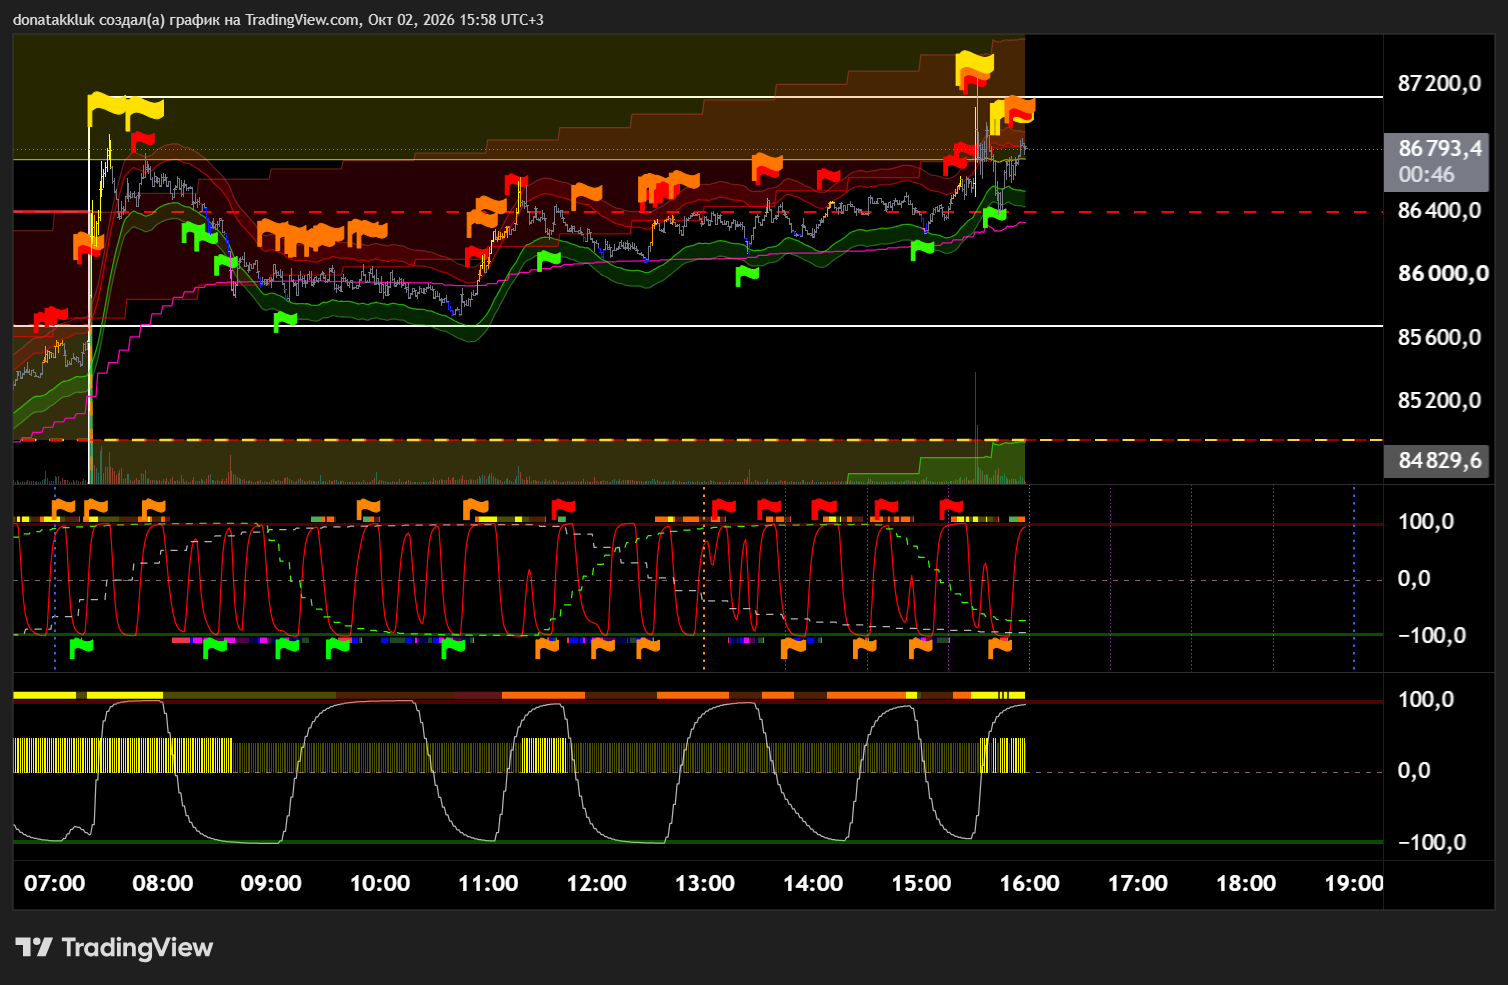Screen dimensions: 1508x985
Task: Click the 19:00 time axis label
Action: click(x=1354, y=884)
